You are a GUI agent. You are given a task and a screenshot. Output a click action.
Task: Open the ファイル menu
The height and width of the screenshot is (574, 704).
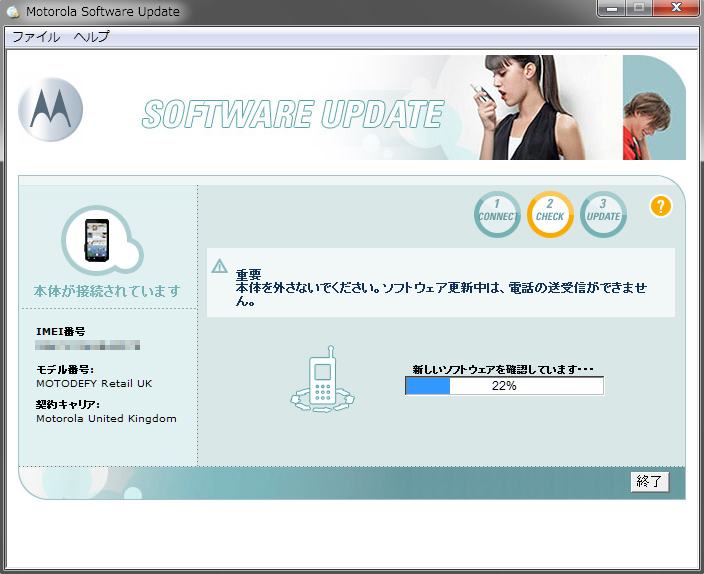[36, 37]
